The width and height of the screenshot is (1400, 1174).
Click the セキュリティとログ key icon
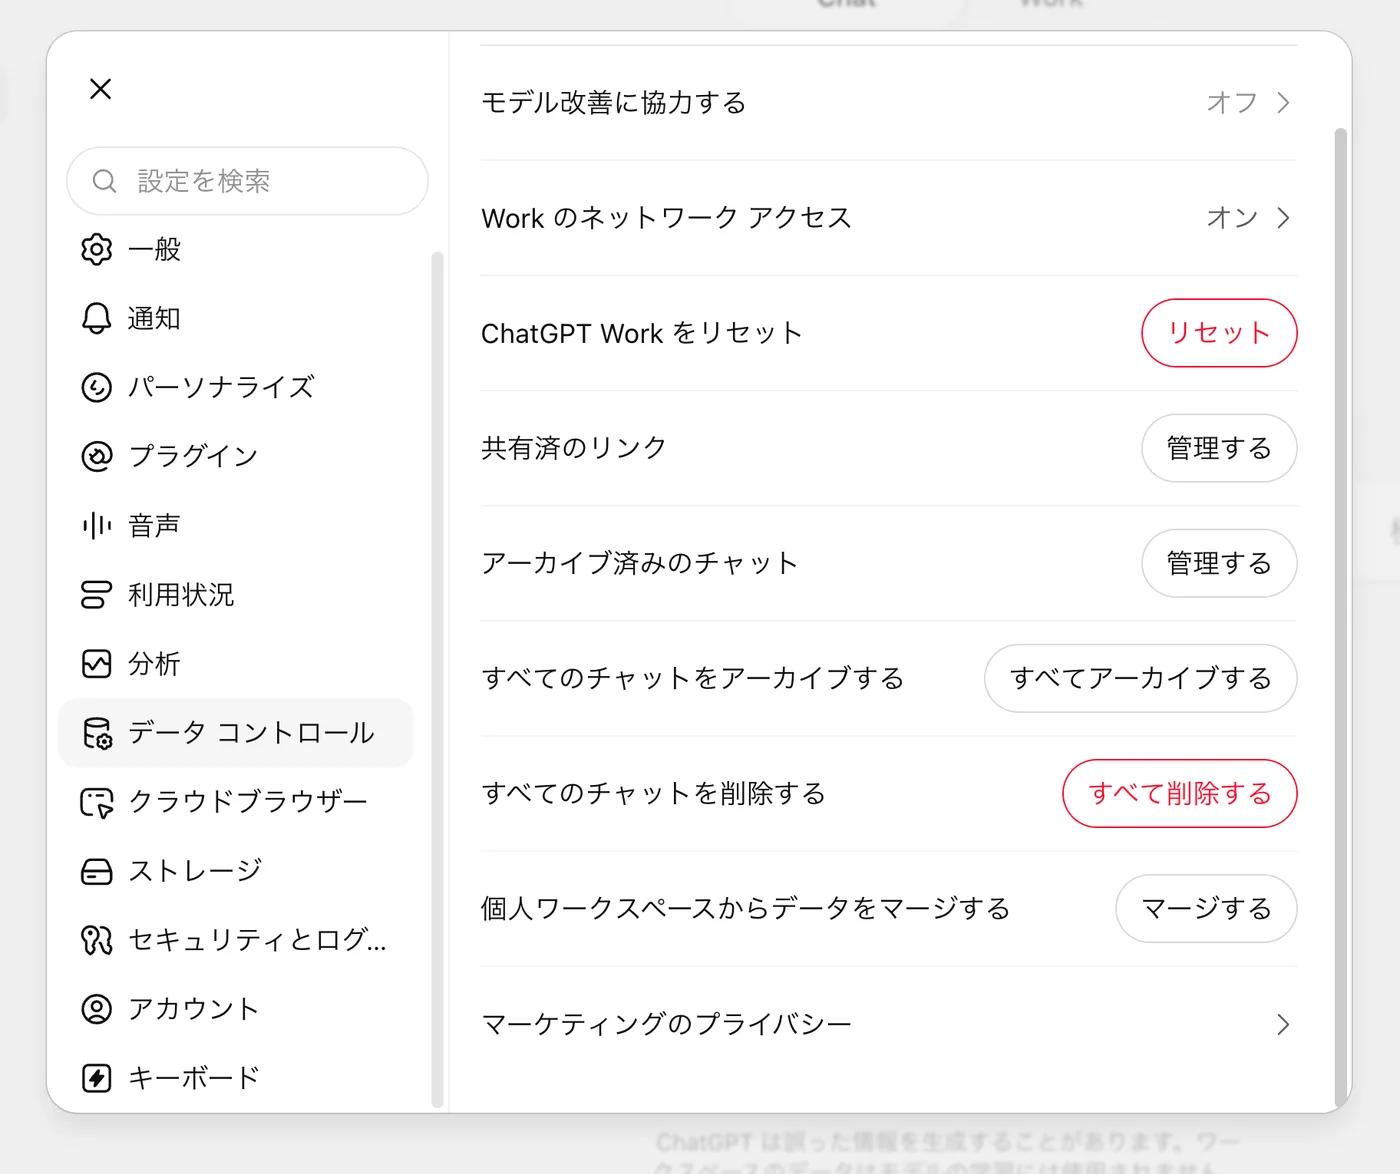click(96, 940)
